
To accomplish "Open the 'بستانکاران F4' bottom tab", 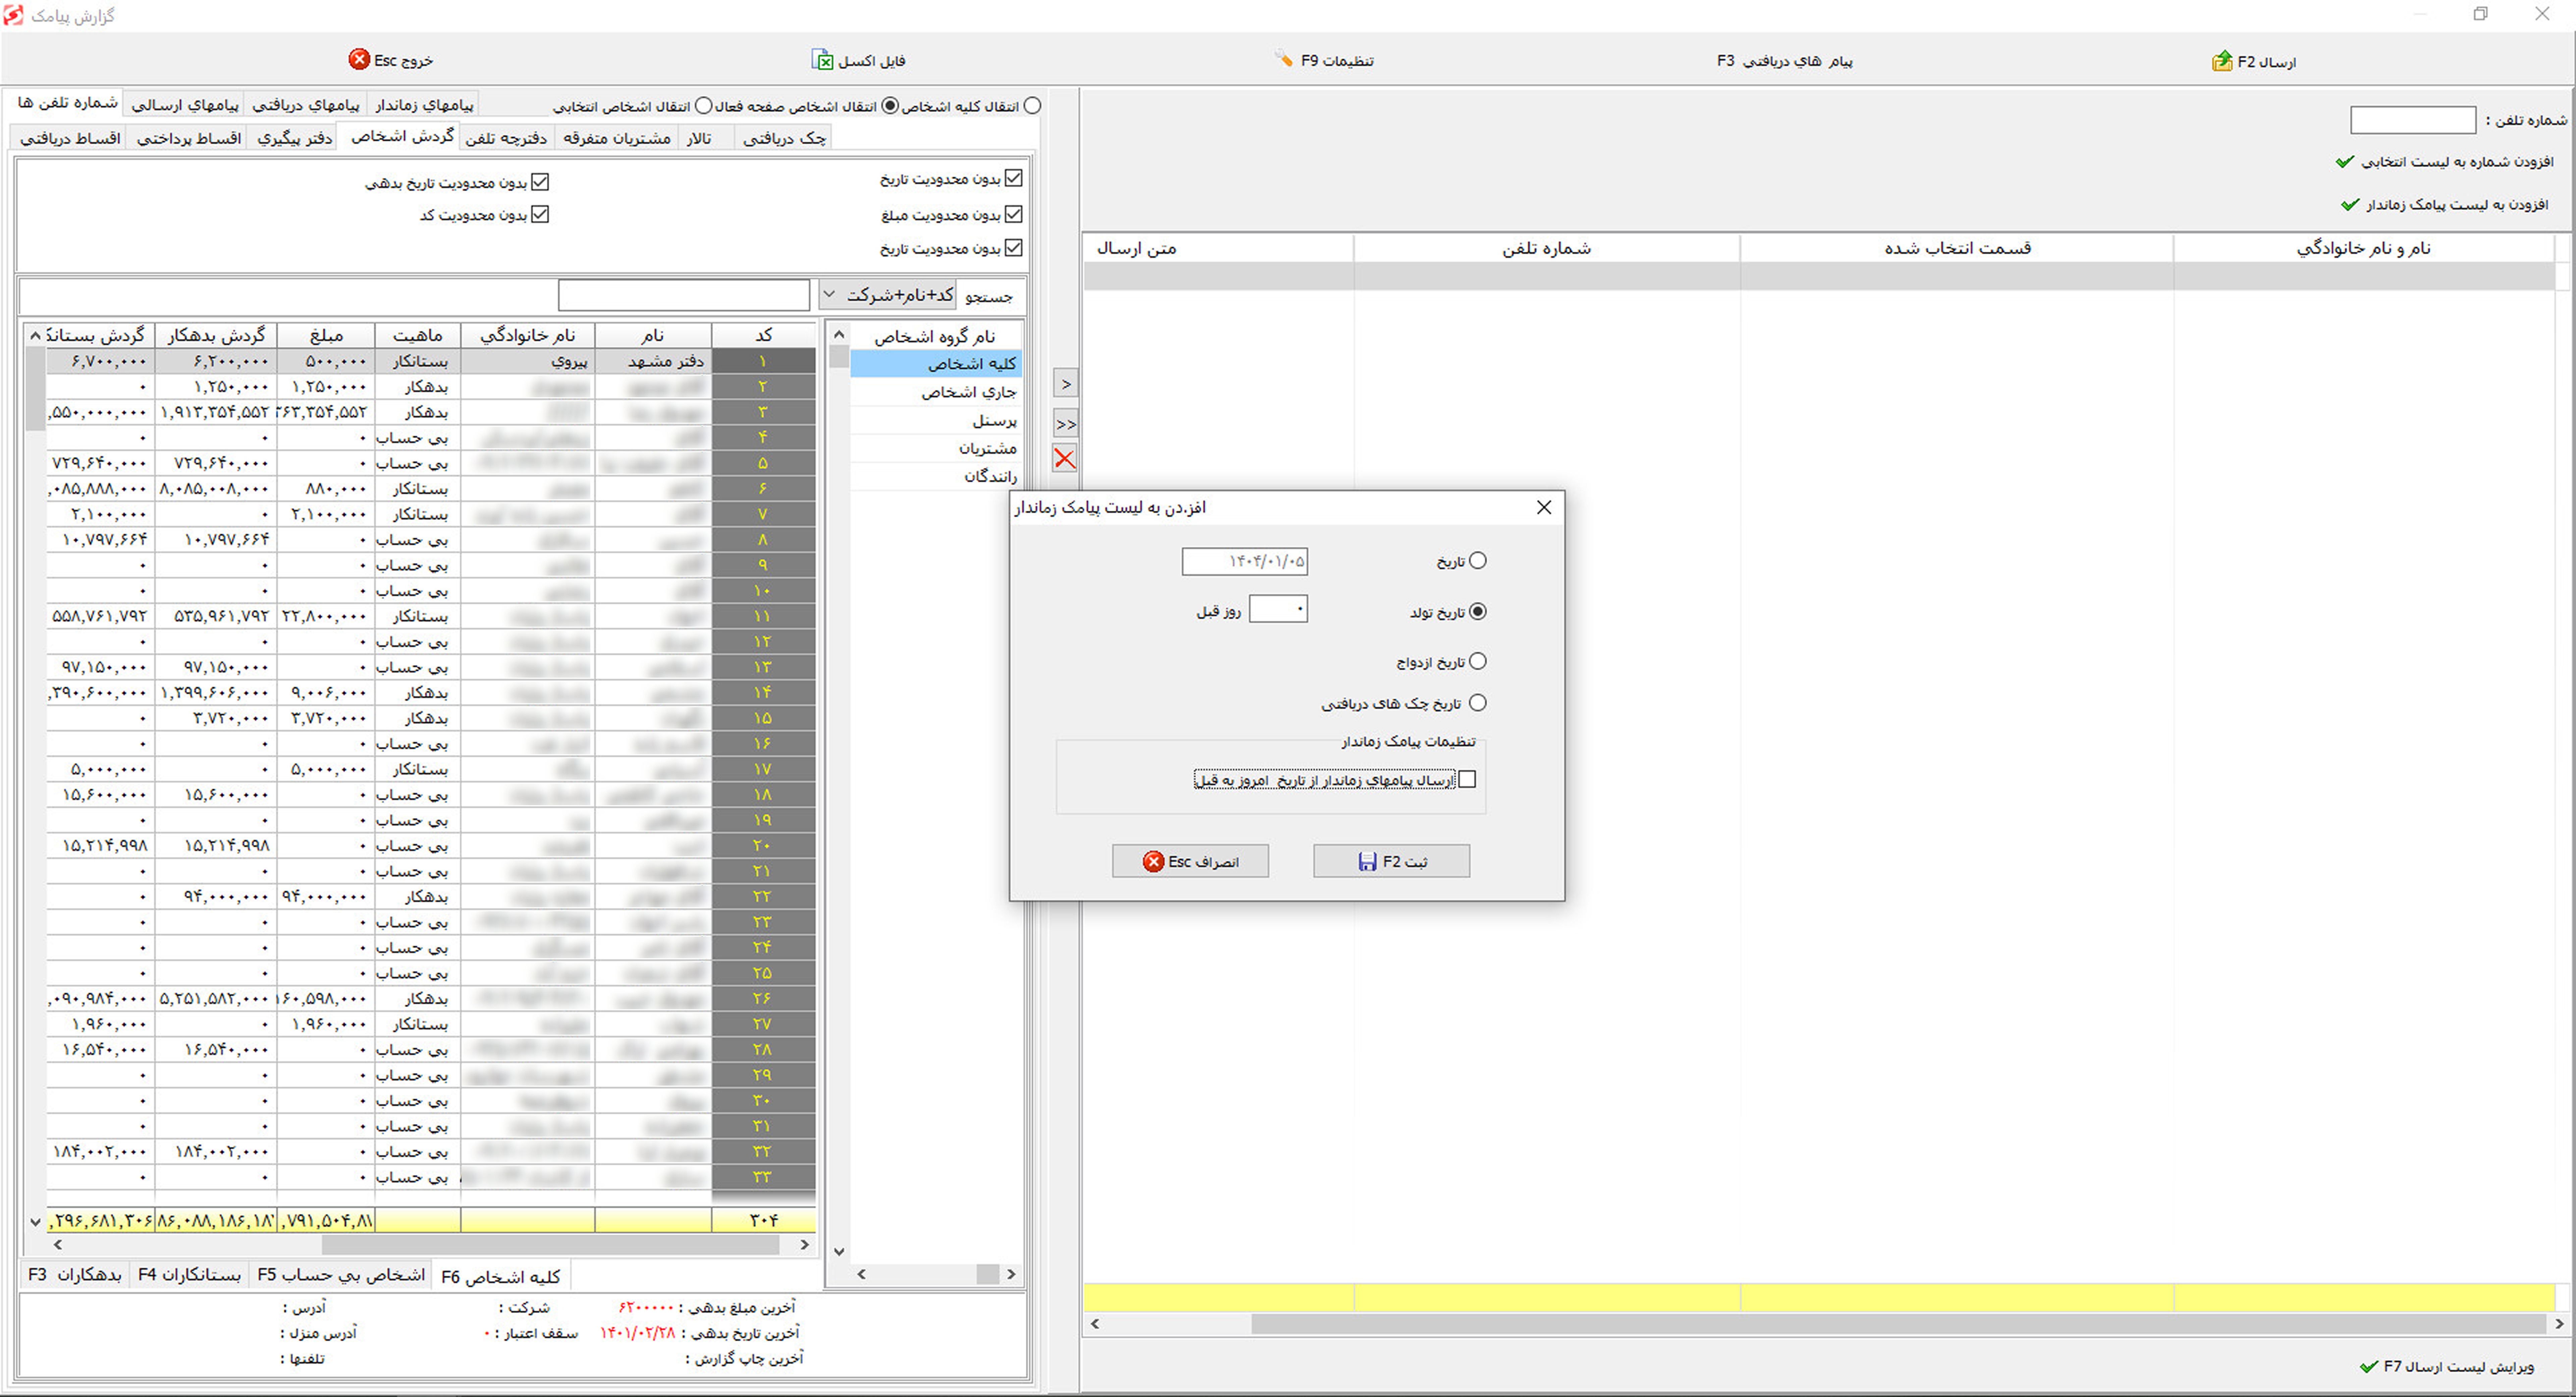I will pos(190,1275).
